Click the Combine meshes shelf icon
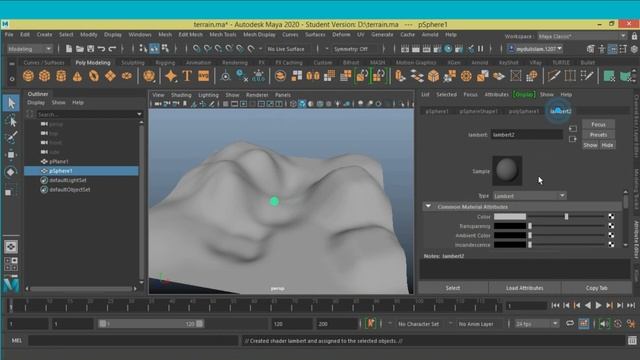Viewport: 640px width, 360px height. pos(280,76)
